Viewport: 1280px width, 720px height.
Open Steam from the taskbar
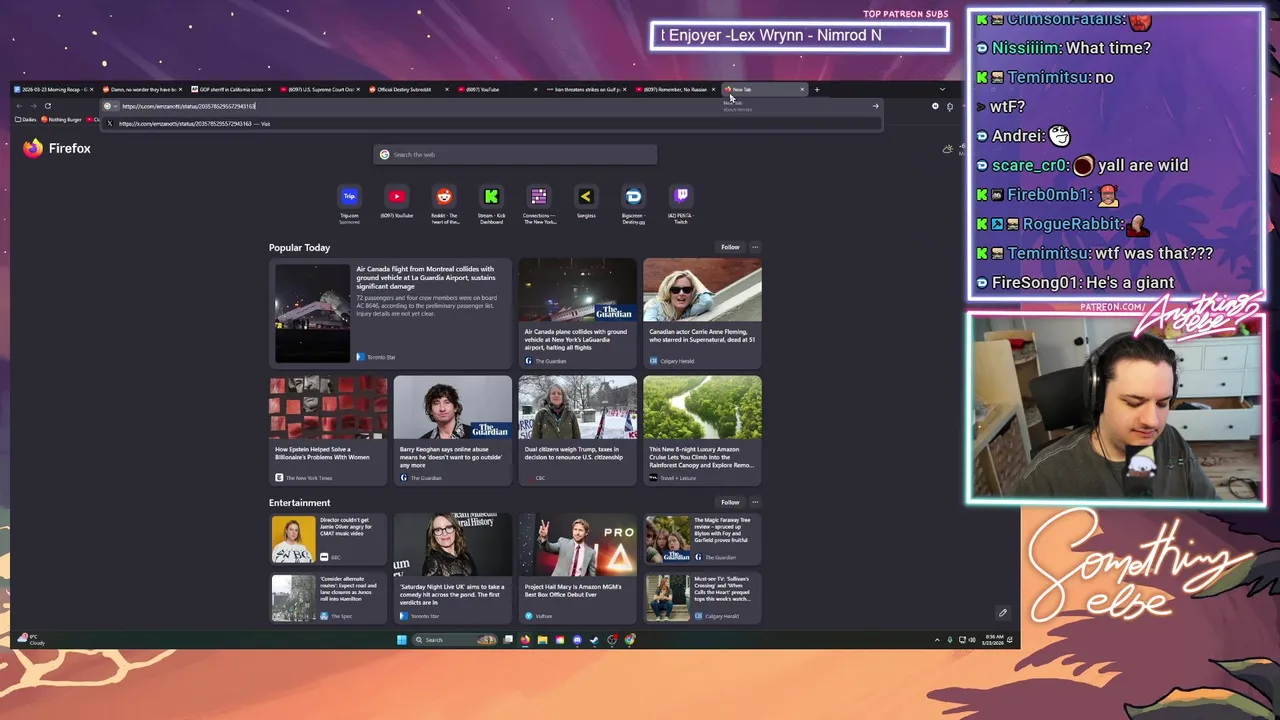[x=595, y=640]
